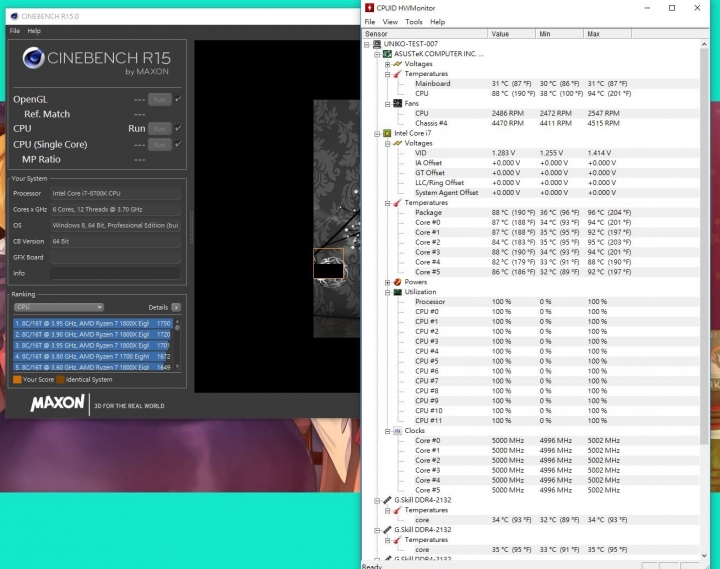Open HWMonitor View menu
Image resolution: width=720 pixels, height=569 pixels.
(390, 22)
